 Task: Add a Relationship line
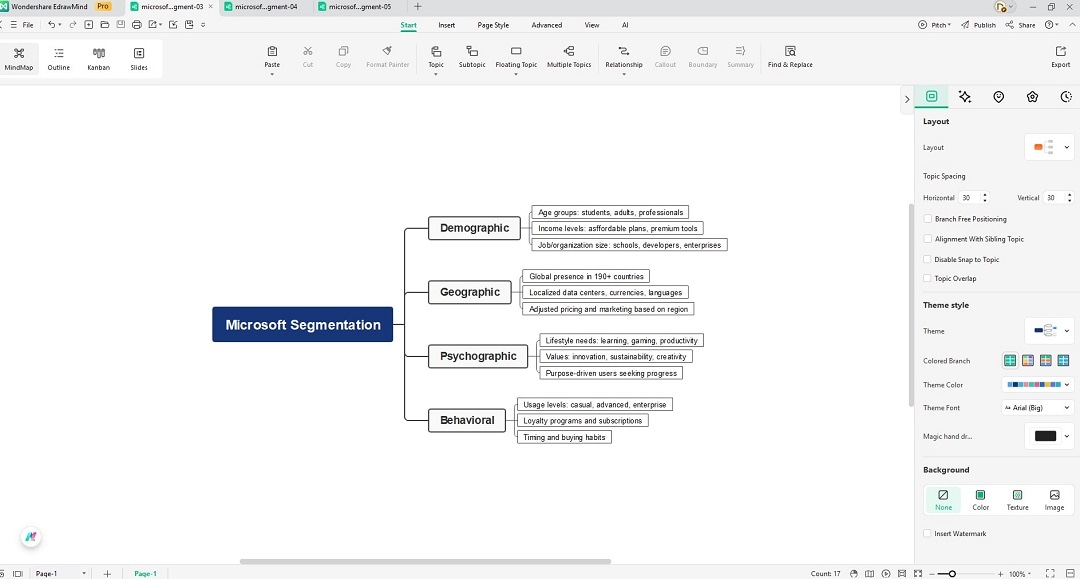click(623, 57)
